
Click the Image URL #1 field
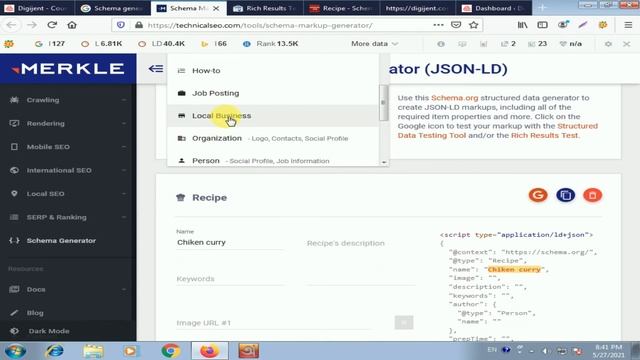coord(273,323)
